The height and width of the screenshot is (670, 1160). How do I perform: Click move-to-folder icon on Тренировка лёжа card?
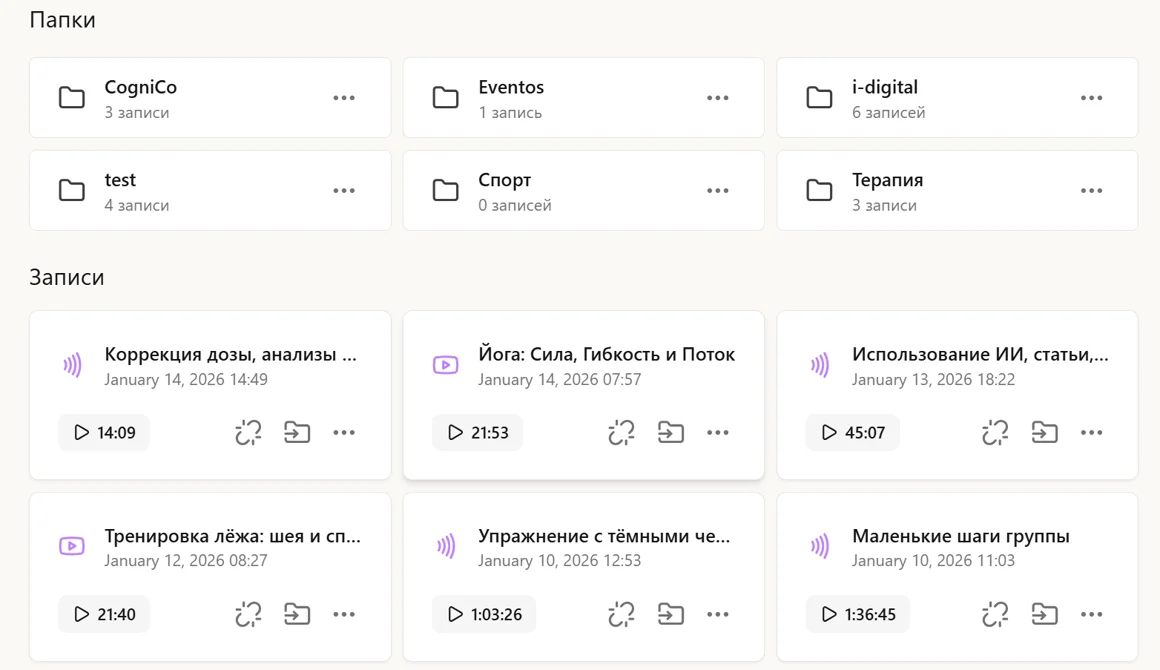[x=297, y=614]
